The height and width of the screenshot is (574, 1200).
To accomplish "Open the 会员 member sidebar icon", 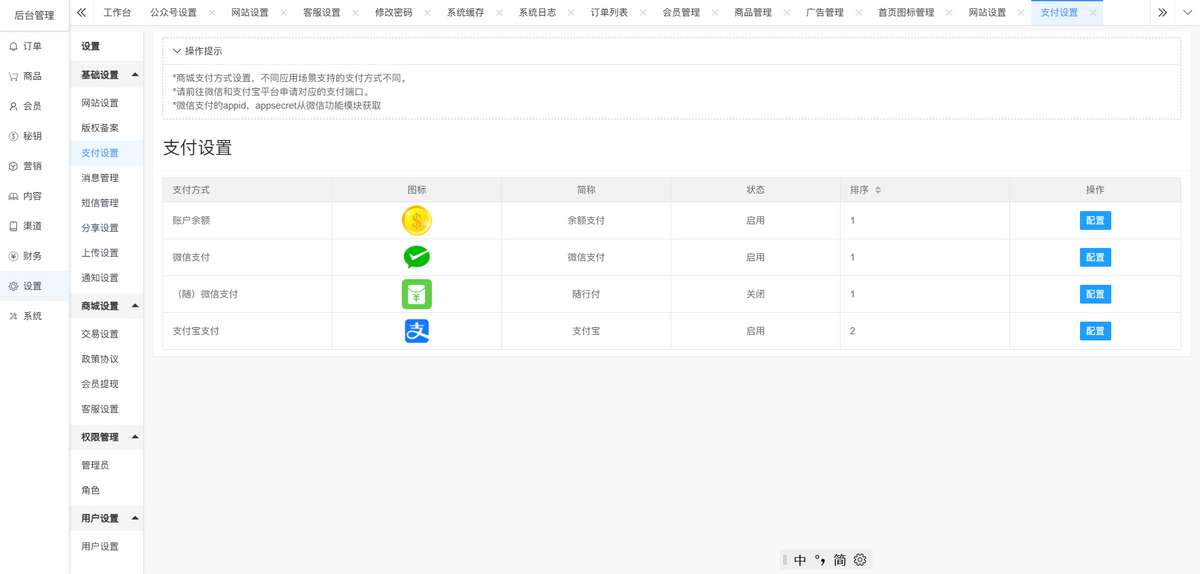I will tap(13, 106).
